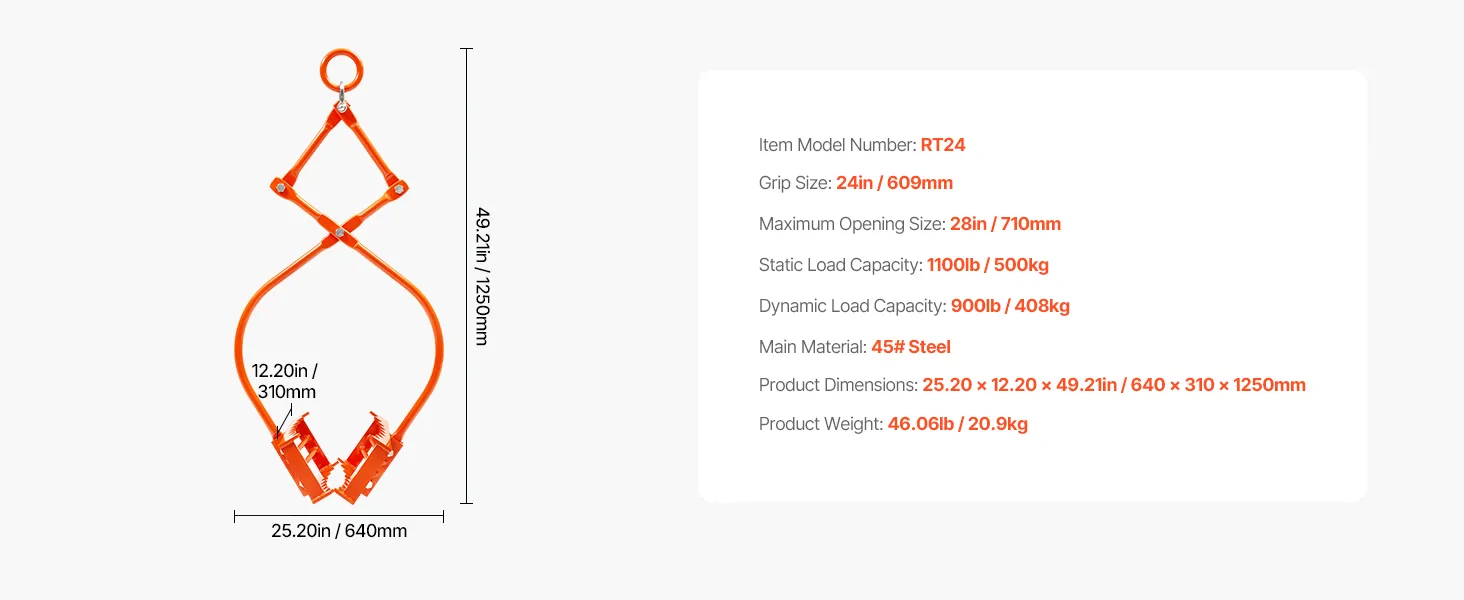Click the center pivot bolt of the tongs
The width and height of the screenshot is (1464, 600).
pos(340,232)
